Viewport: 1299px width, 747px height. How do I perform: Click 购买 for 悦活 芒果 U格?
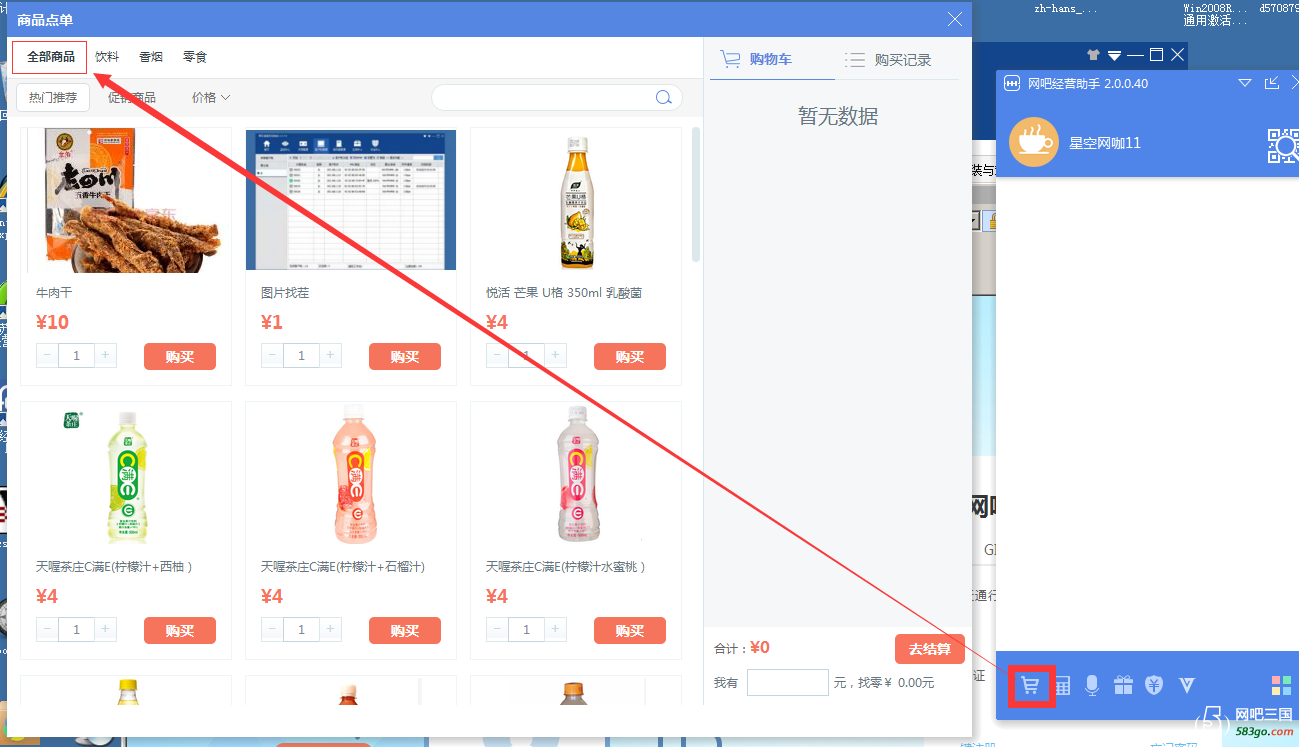630,356
